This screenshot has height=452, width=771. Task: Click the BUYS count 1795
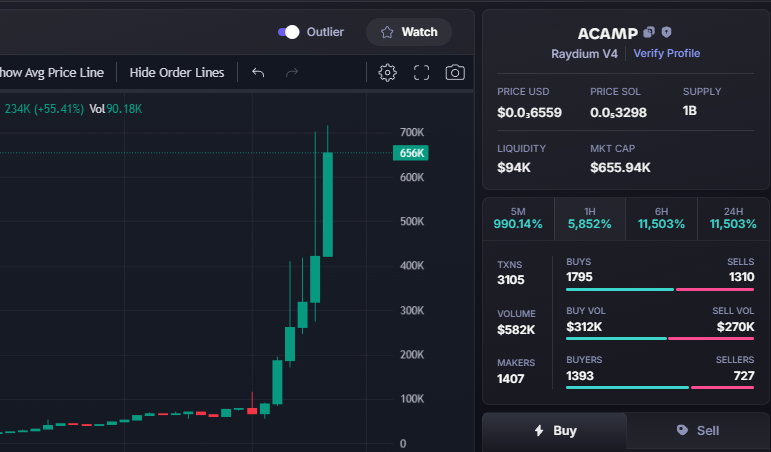point(579,277)
